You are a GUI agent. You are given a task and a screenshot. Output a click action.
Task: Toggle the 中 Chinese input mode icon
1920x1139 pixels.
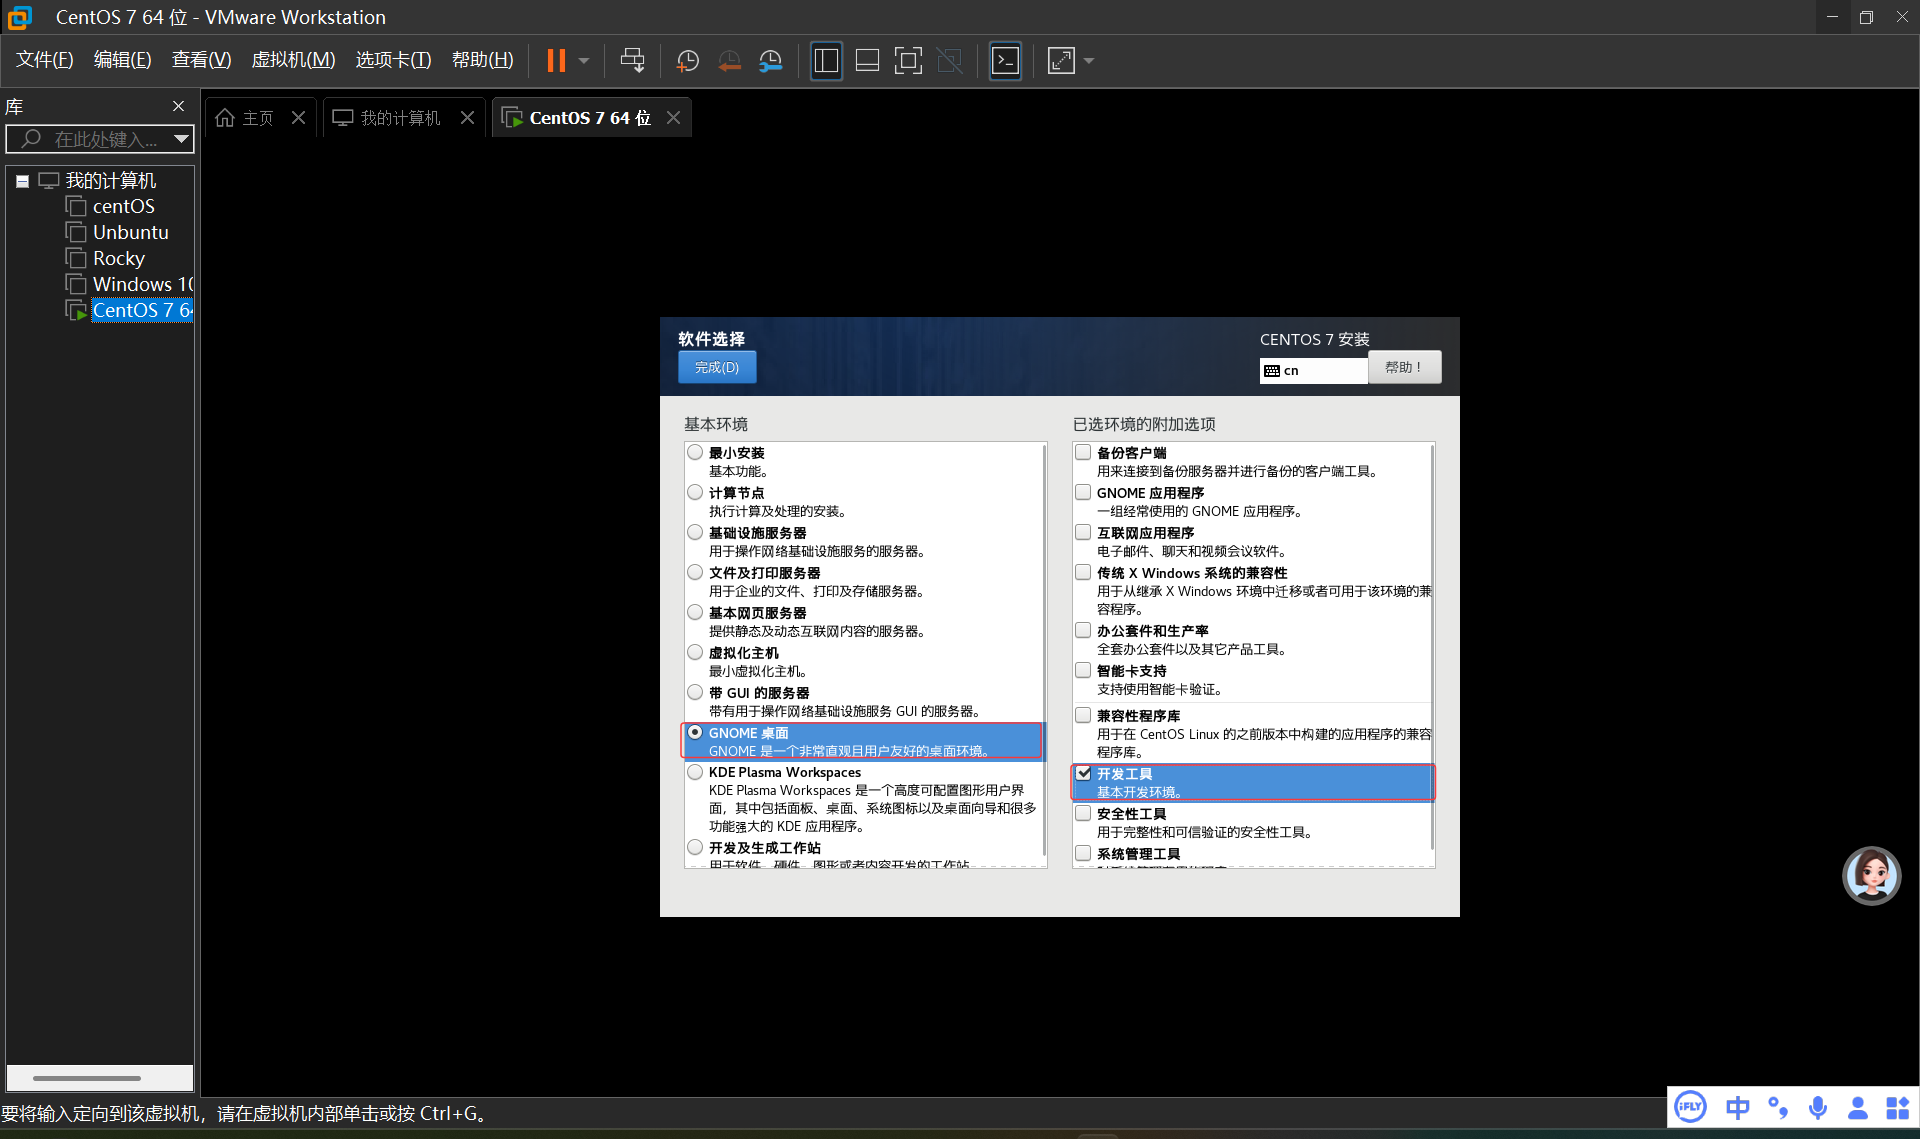pos(1738,1107)
